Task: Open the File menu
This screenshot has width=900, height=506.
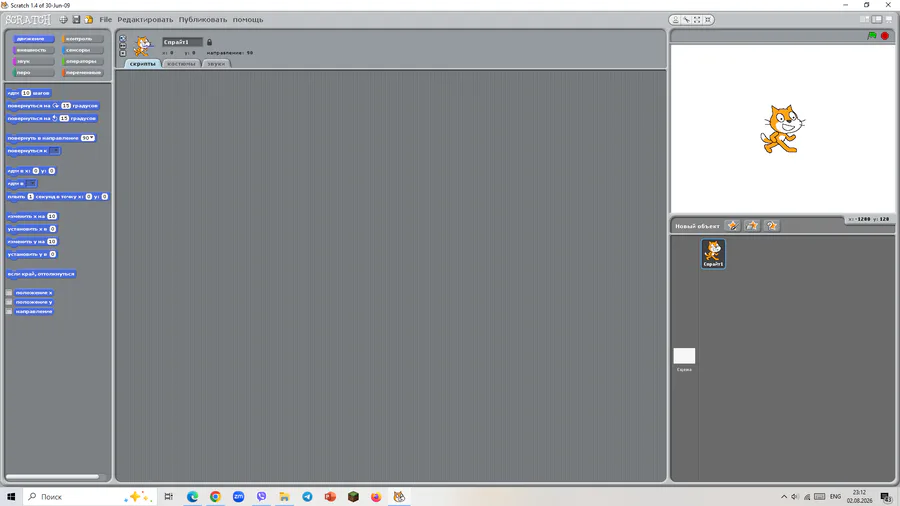Action: [x=106, y=20]
